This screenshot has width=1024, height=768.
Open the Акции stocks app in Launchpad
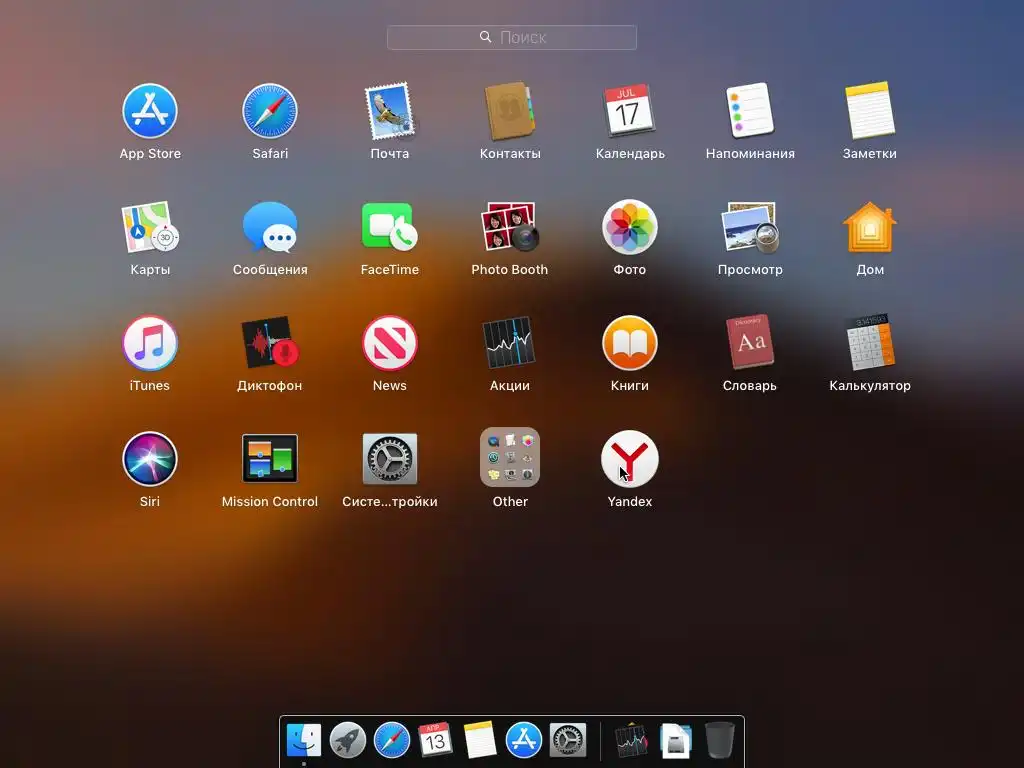point(510,343)
